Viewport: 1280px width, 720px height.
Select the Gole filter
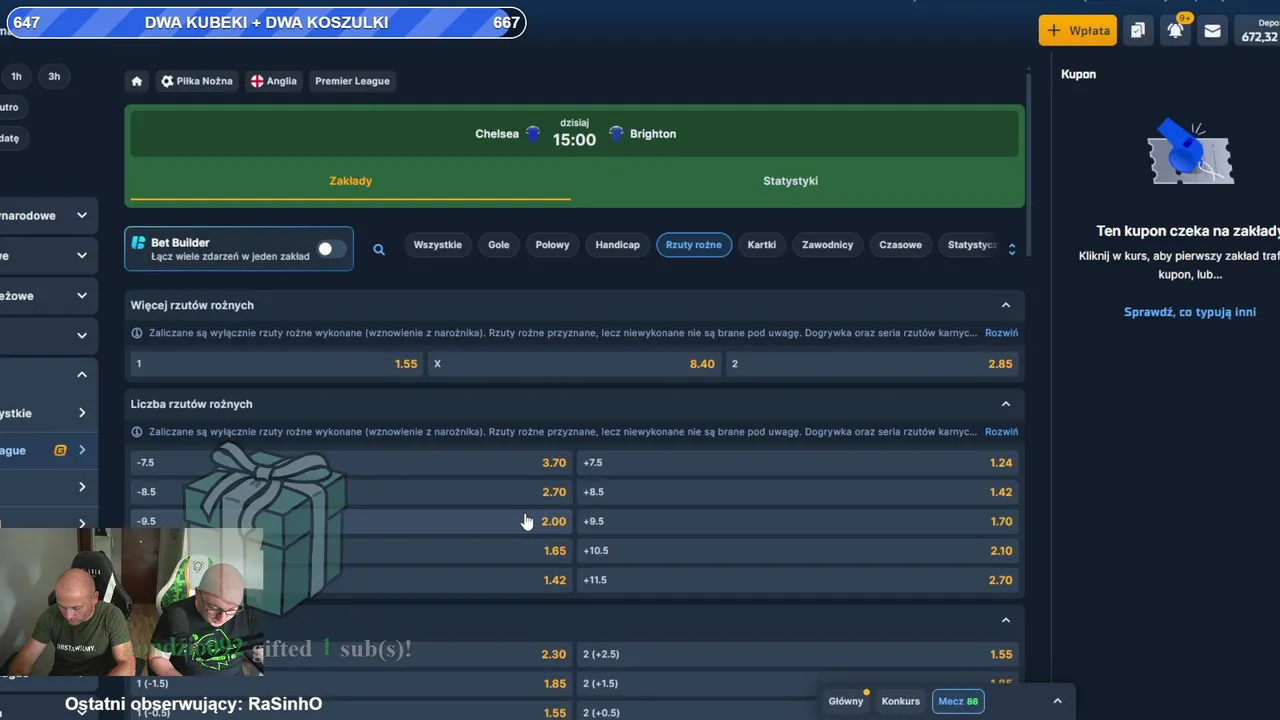(499, 245)
